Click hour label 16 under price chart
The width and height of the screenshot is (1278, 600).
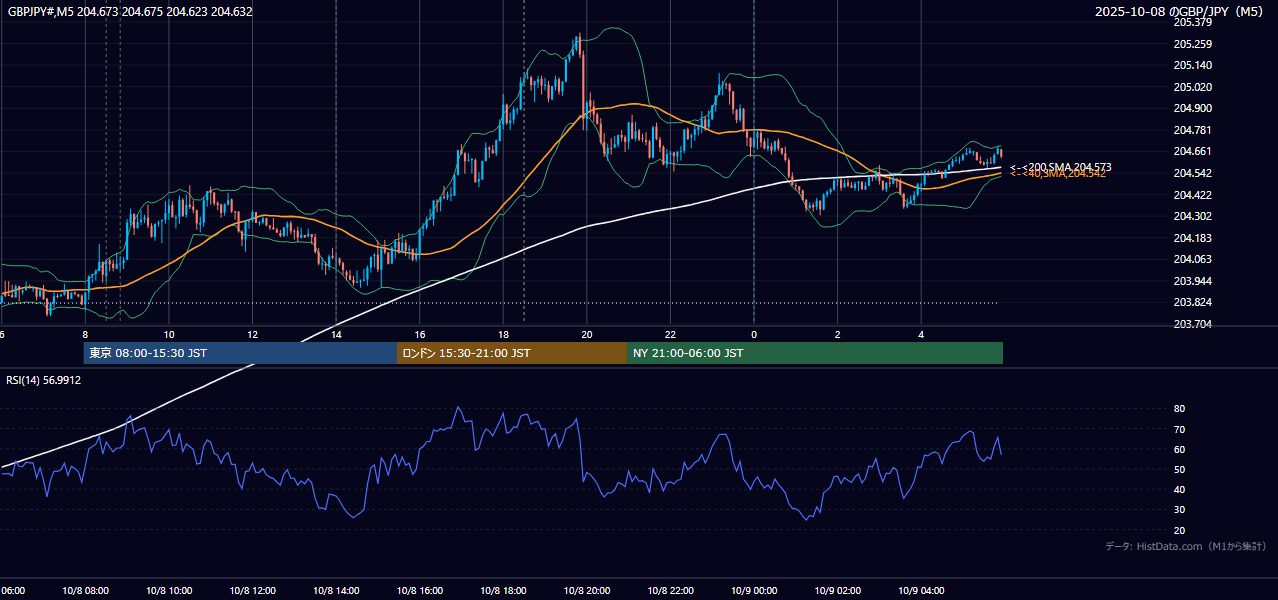coord(420,335)
